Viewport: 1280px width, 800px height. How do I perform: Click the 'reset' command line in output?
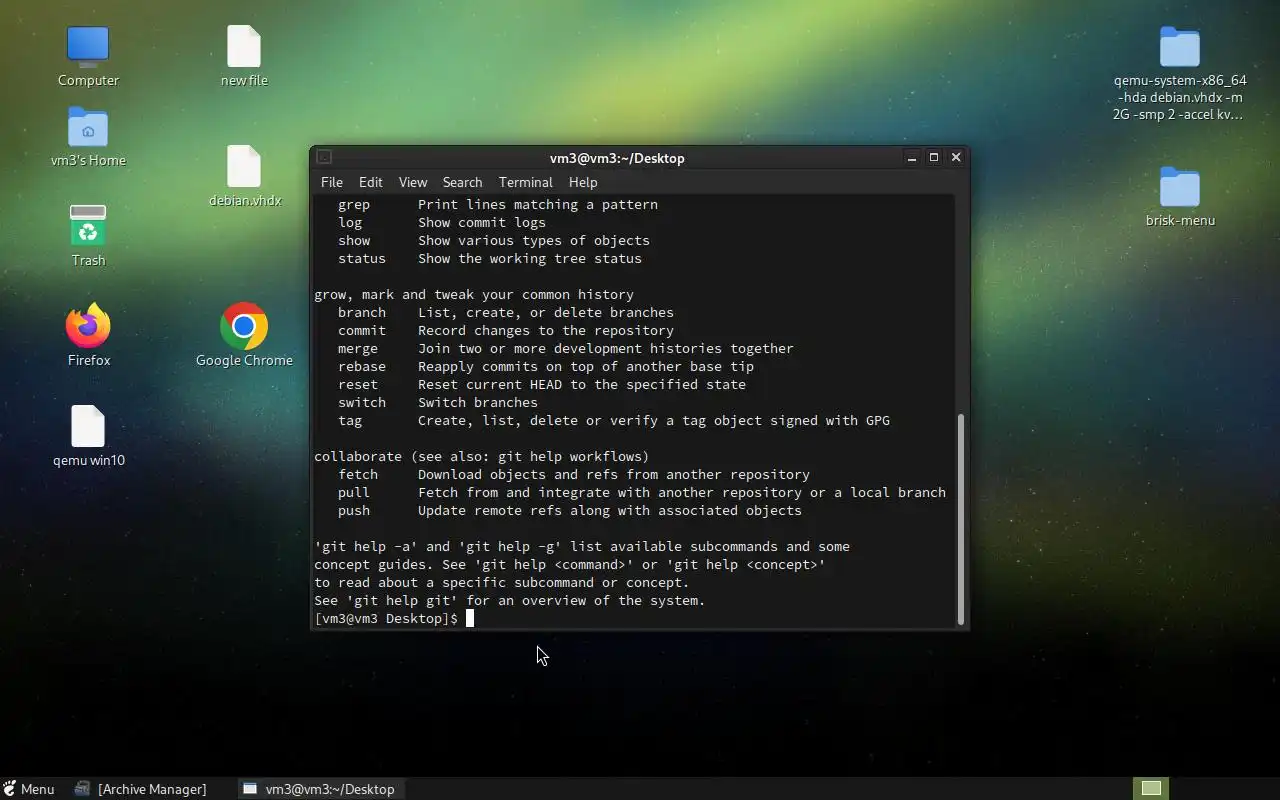(x=542, y=385)
